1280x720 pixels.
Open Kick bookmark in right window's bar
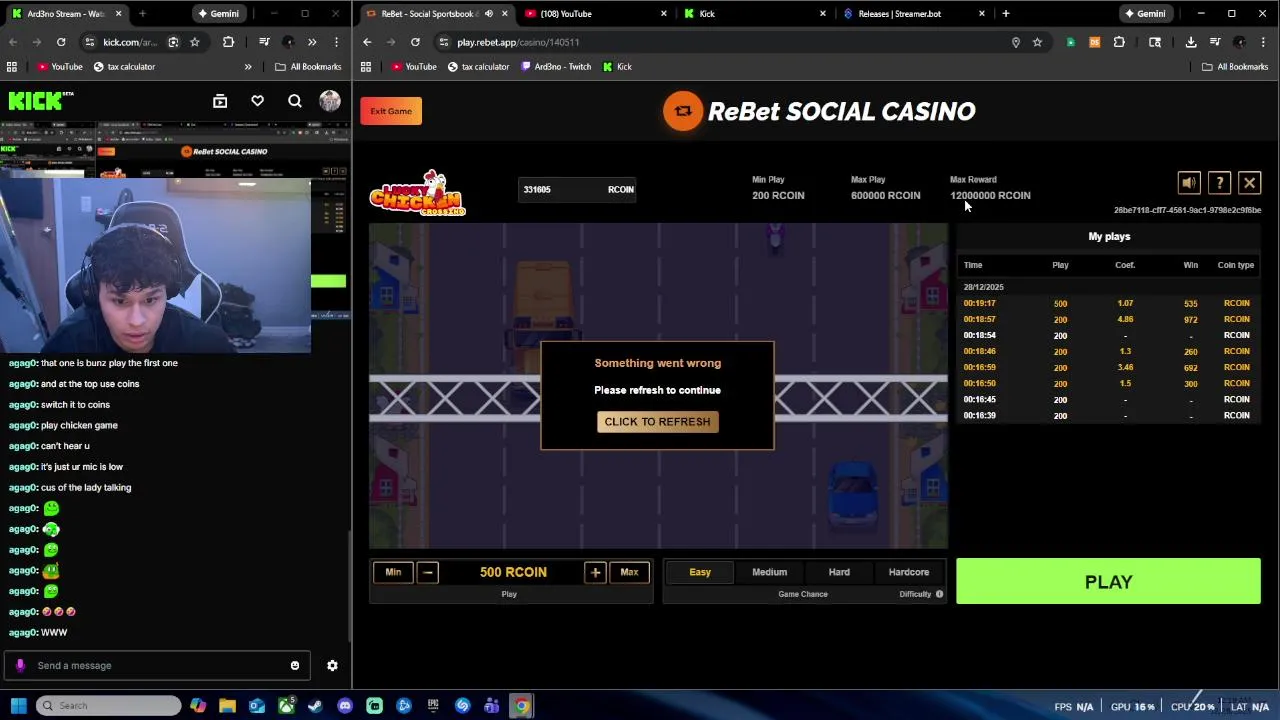(x=617, y=67)
